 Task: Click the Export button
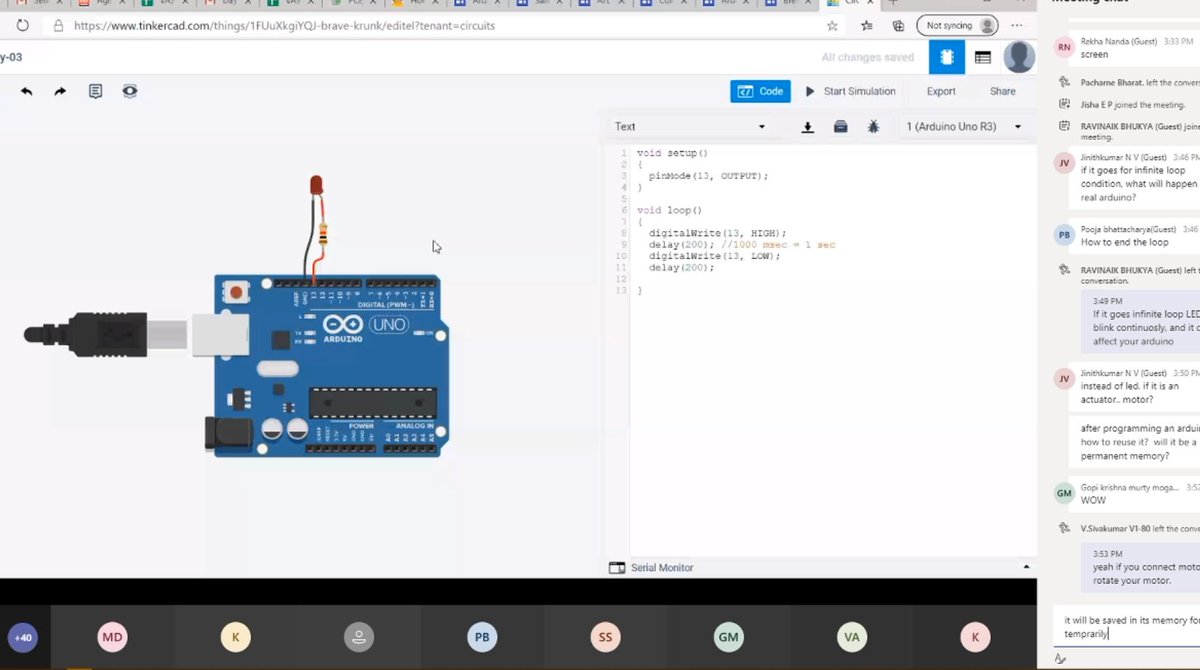[941, 91]
